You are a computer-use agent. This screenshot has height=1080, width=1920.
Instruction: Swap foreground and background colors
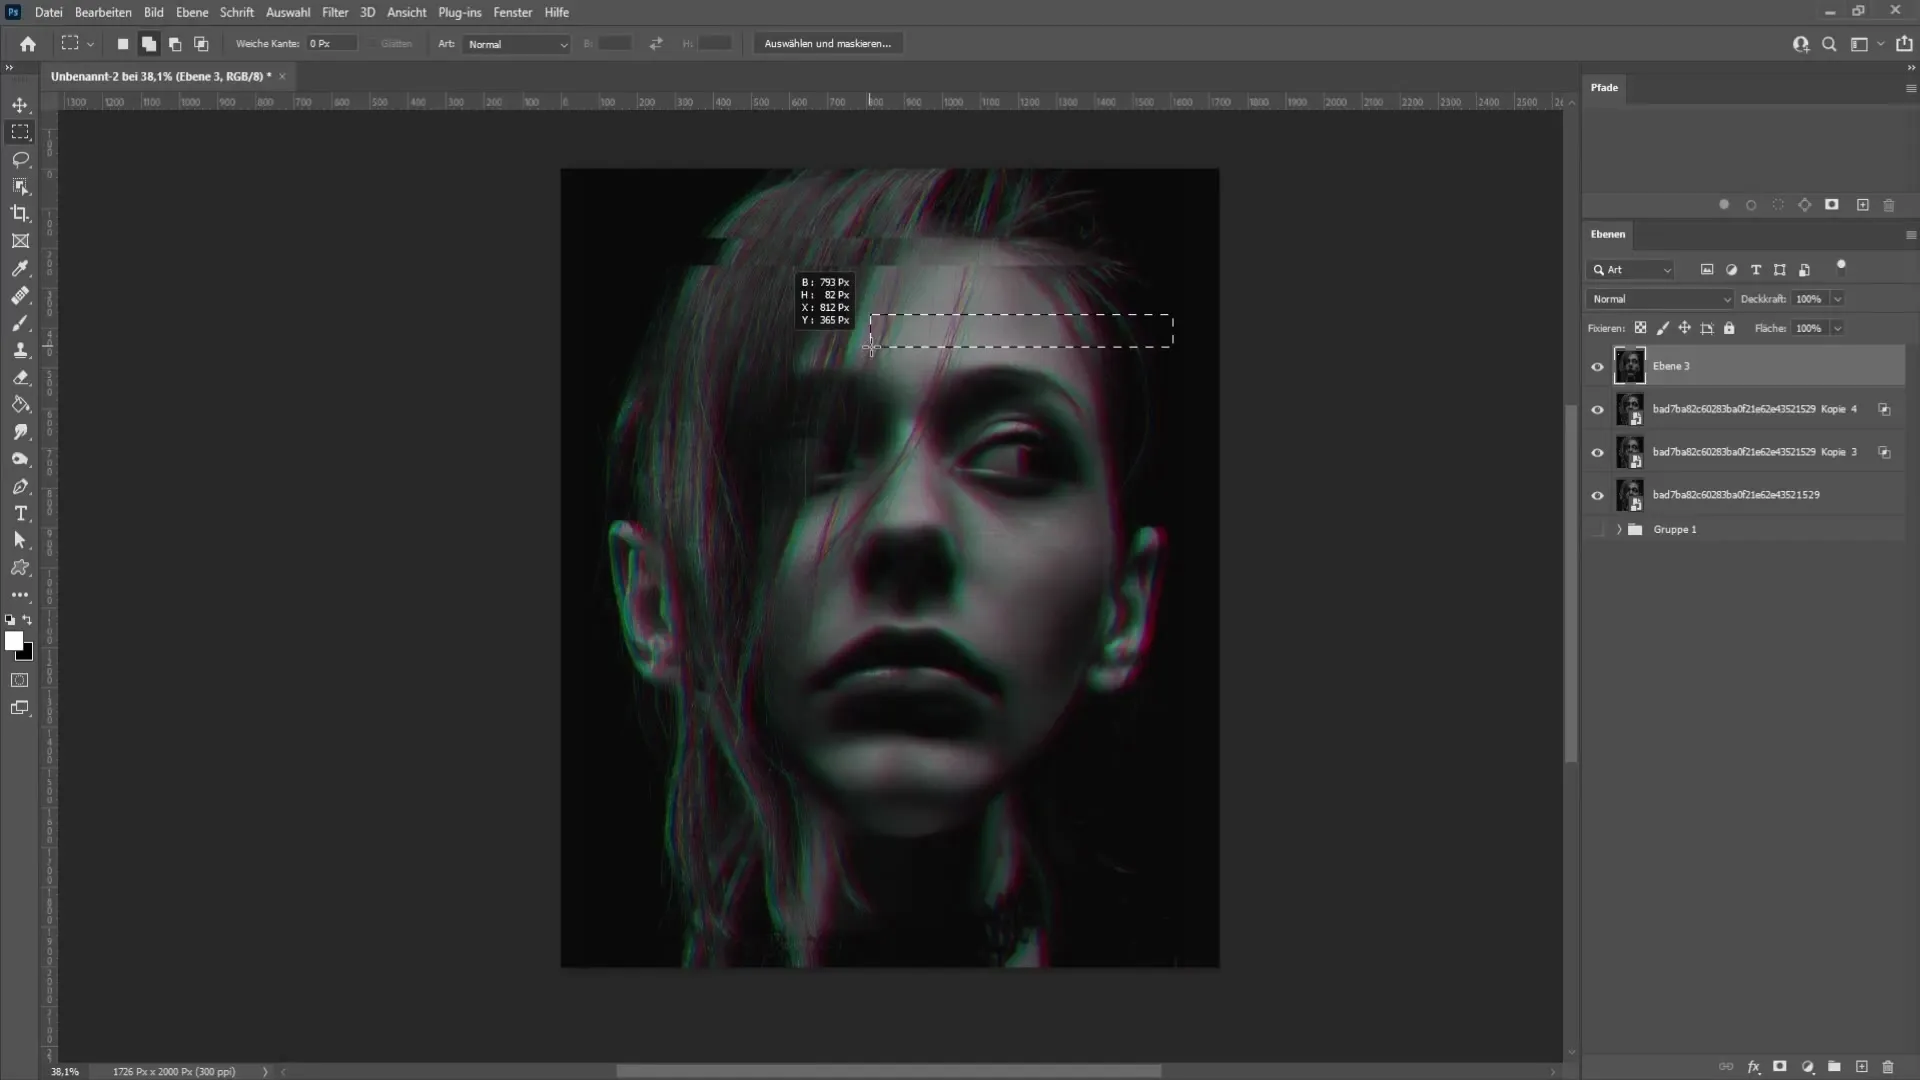[28, 620]
